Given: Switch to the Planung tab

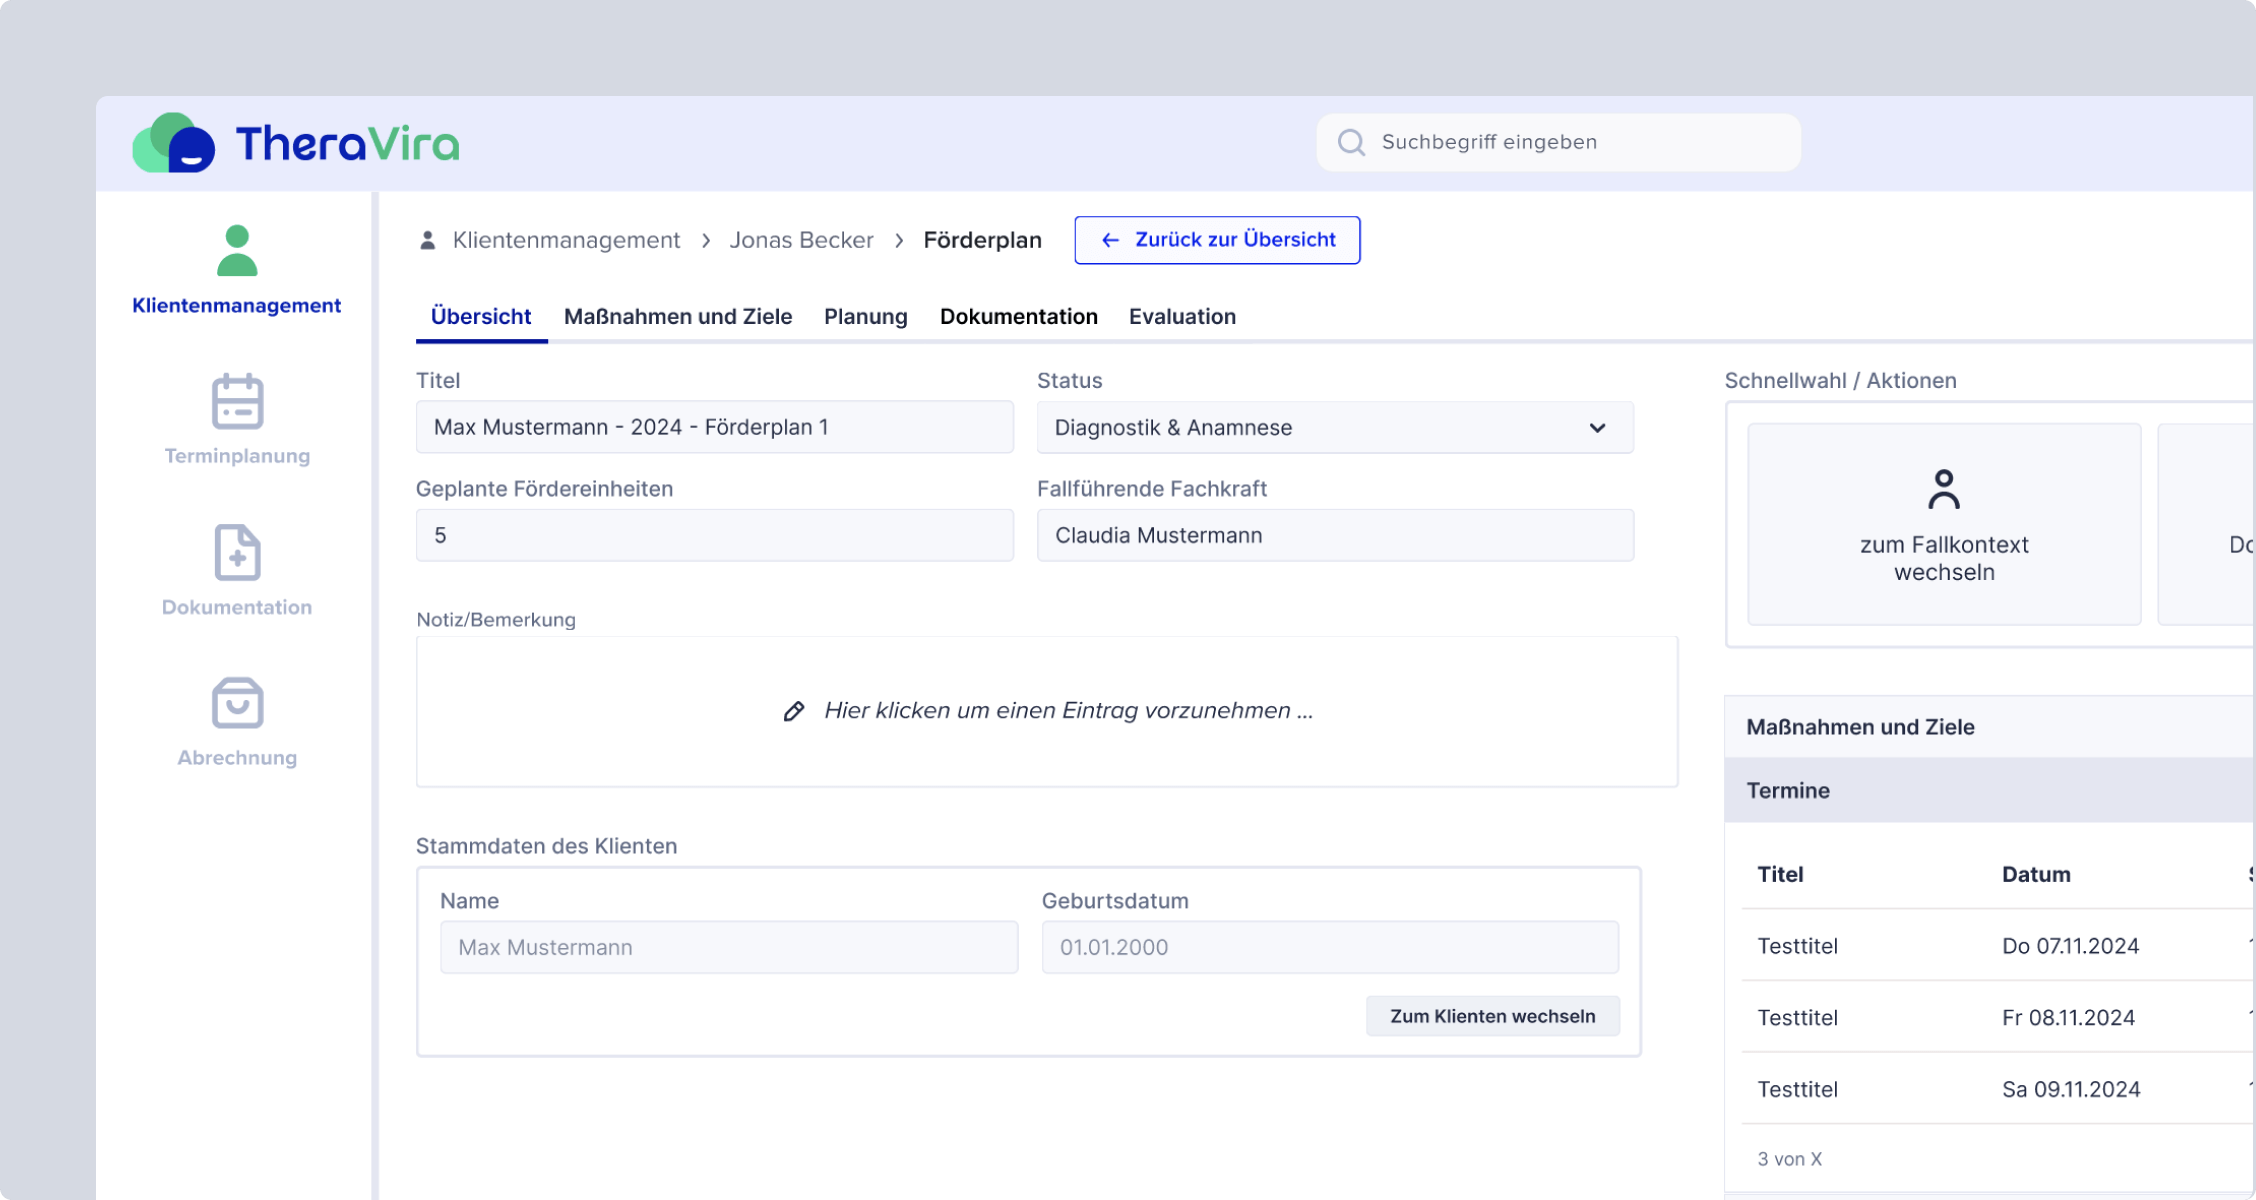Looking at the screenshot, I should [x=865, y=316].
